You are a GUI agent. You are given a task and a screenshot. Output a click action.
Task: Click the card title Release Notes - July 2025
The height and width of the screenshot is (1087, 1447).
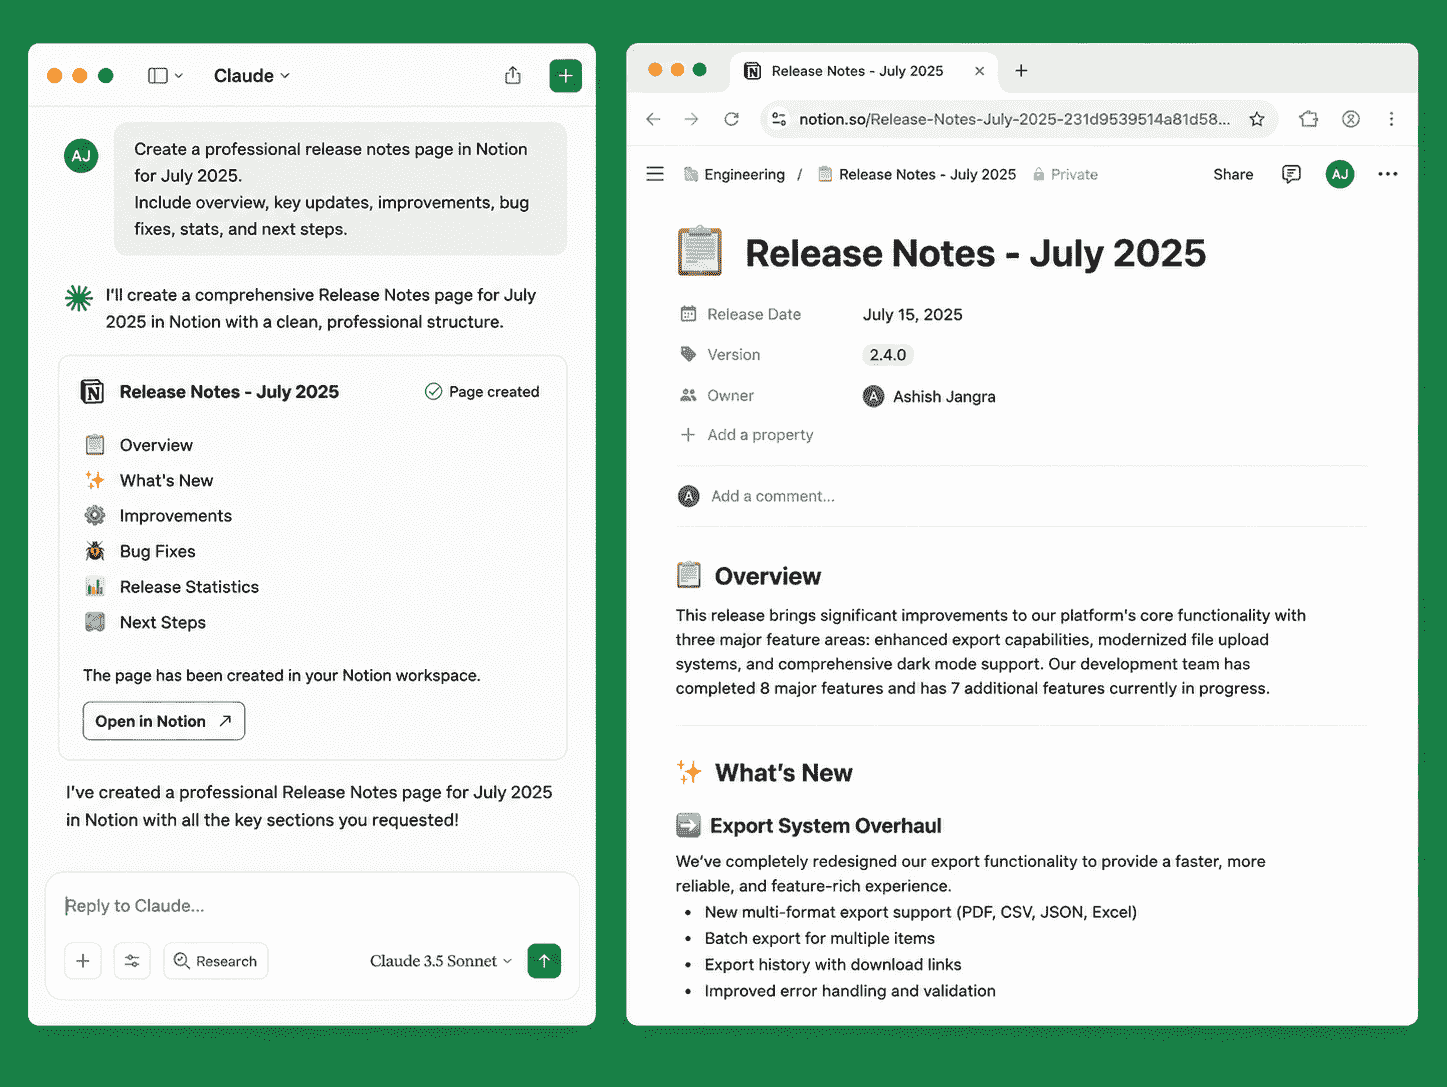point(229,392)
